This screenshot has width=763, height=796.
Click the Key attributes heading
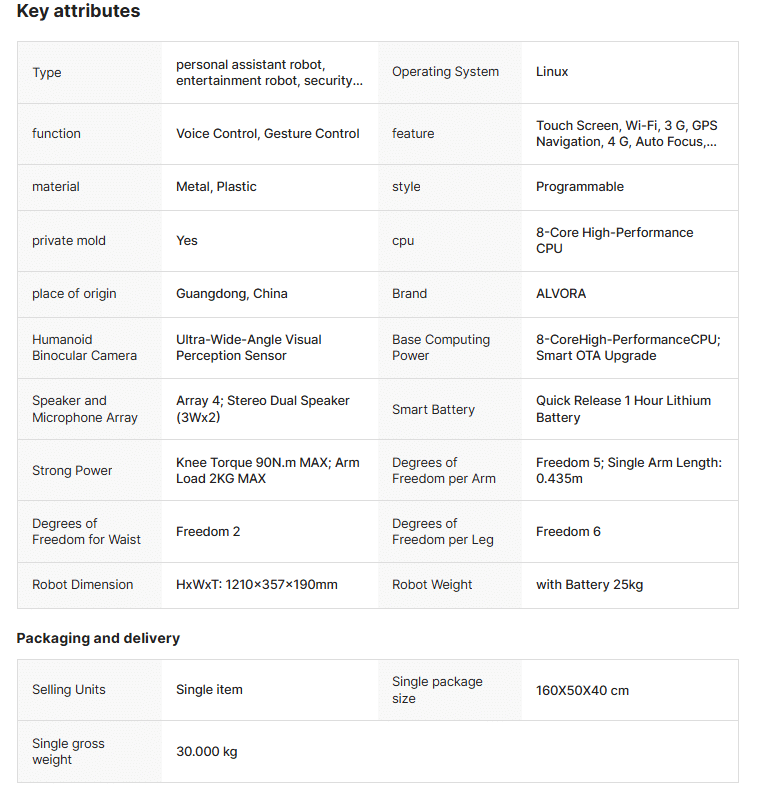point(78,12)
